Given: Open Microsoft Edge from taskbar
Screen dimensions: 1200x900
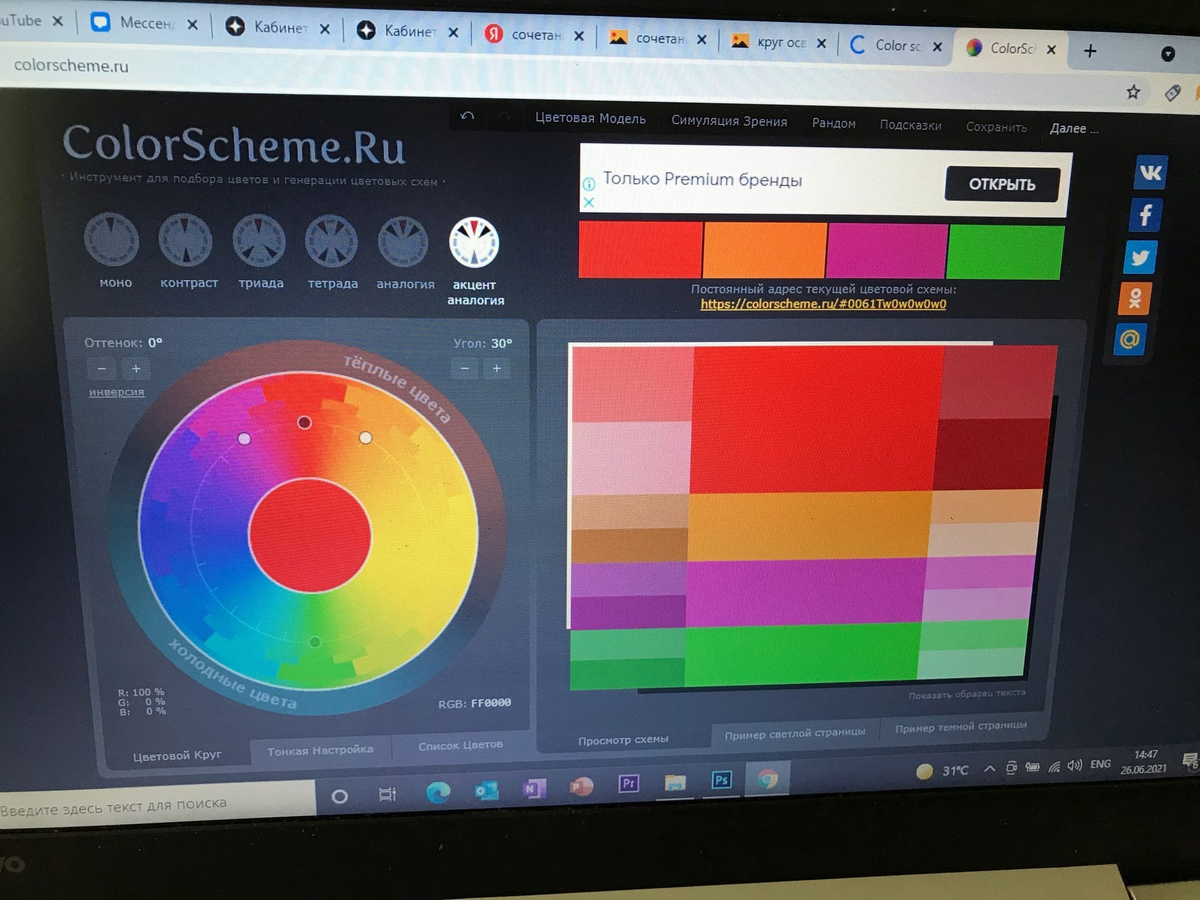Looking at the screenshot, I should [438, 792].
